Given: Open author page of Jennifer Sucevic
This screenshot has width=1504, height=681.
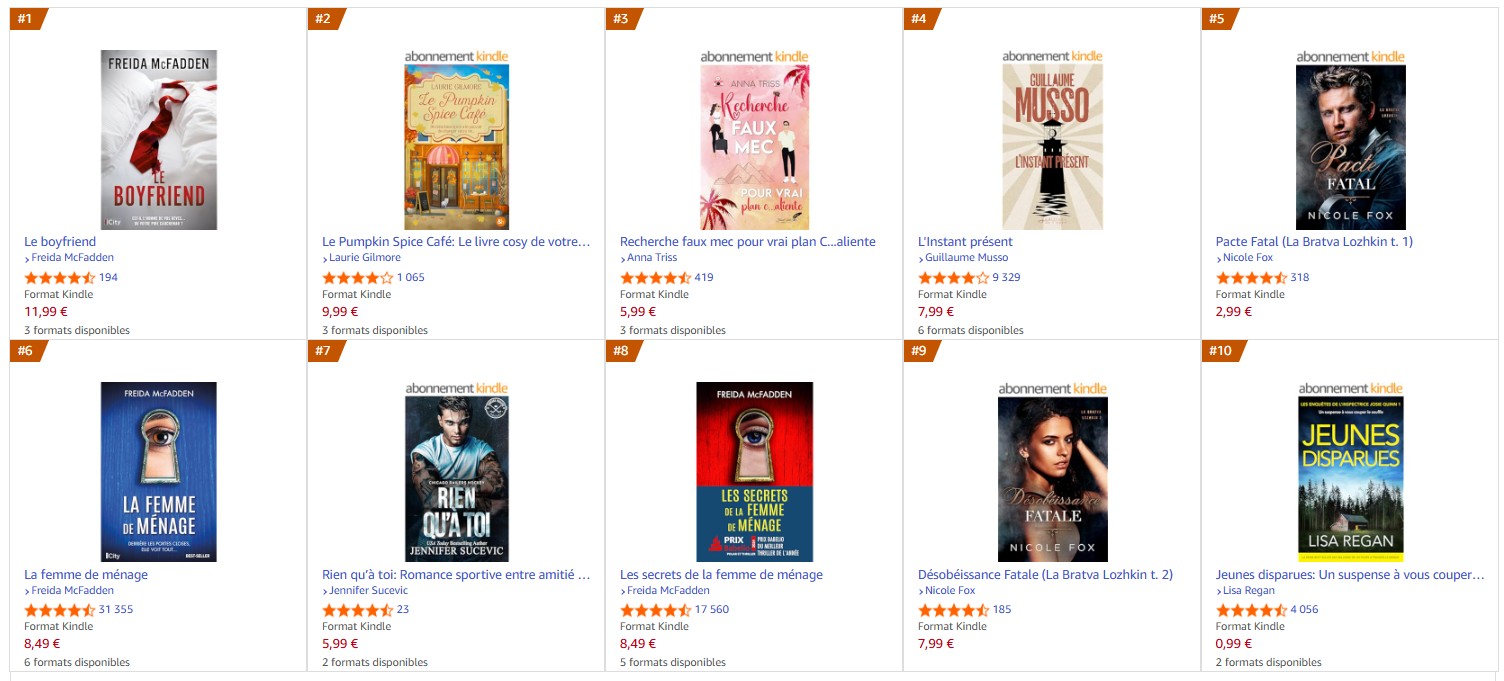Looking at the screenshot, I should coord(369,590).
